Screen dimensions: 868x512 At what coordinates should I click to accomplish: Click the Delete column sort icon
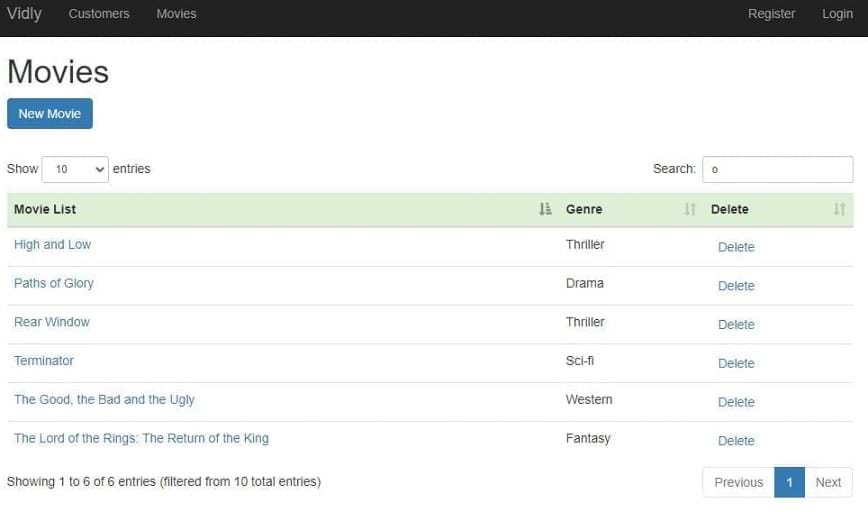point(839,209)
